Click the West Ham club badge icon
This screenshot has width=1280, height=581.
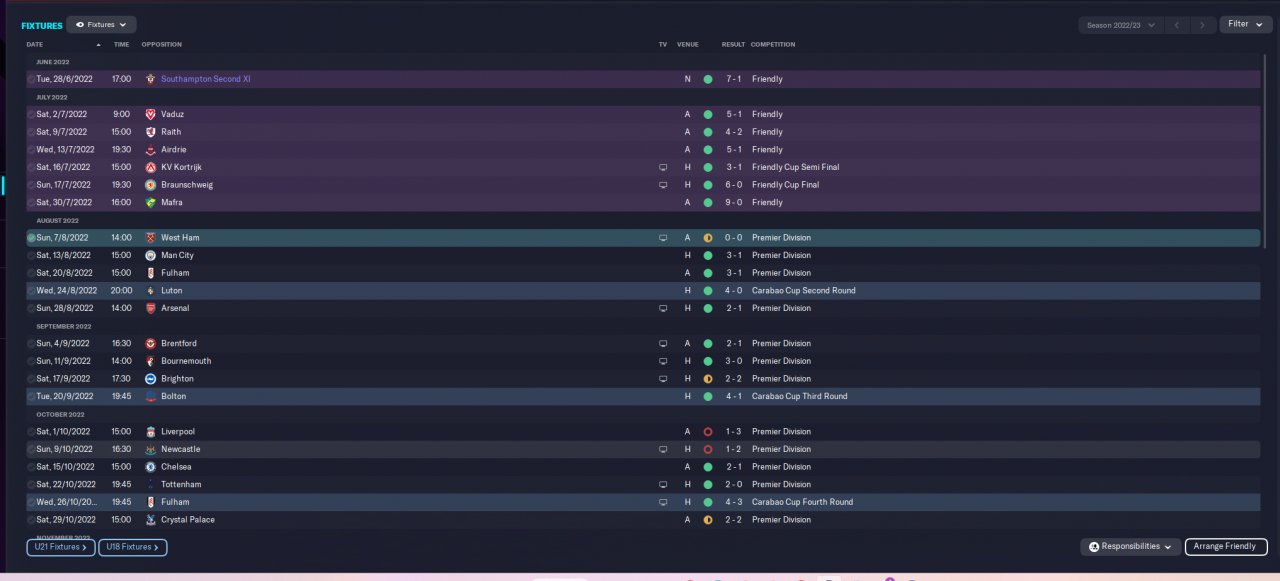pos(150,238)
